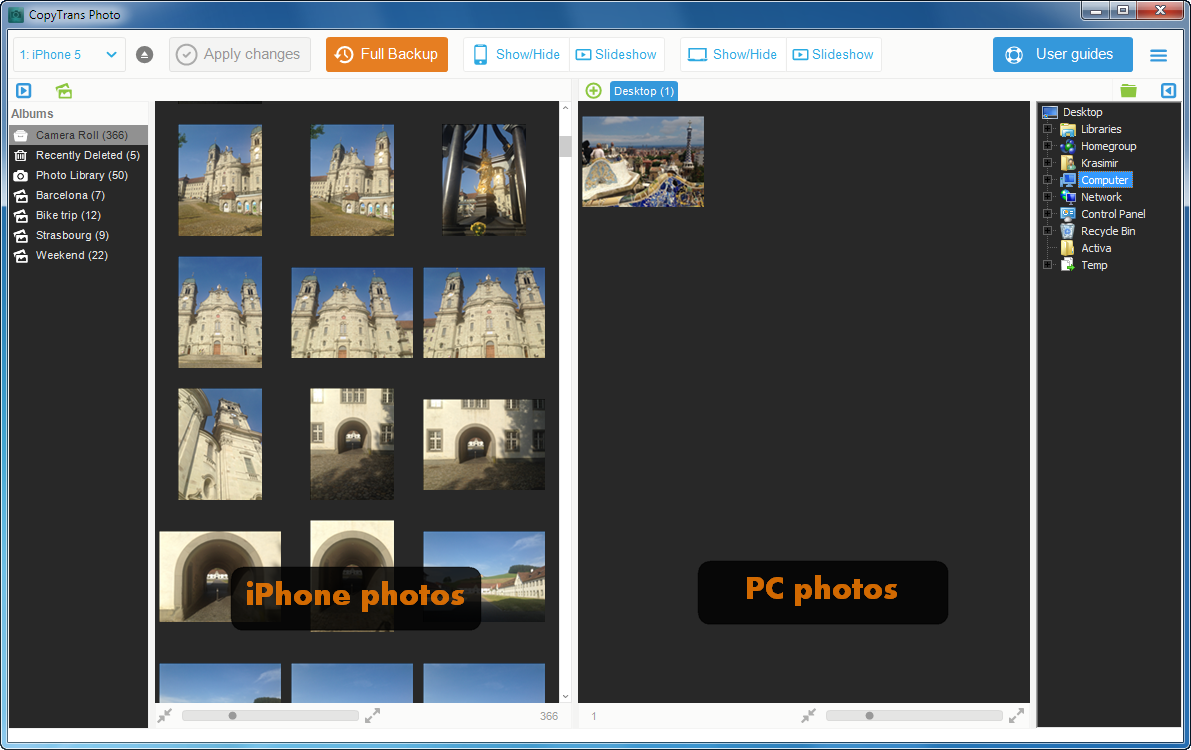Click the Barcelona album icon
The height and width of the screenshot is (750, 1191).
coord(21,195)
